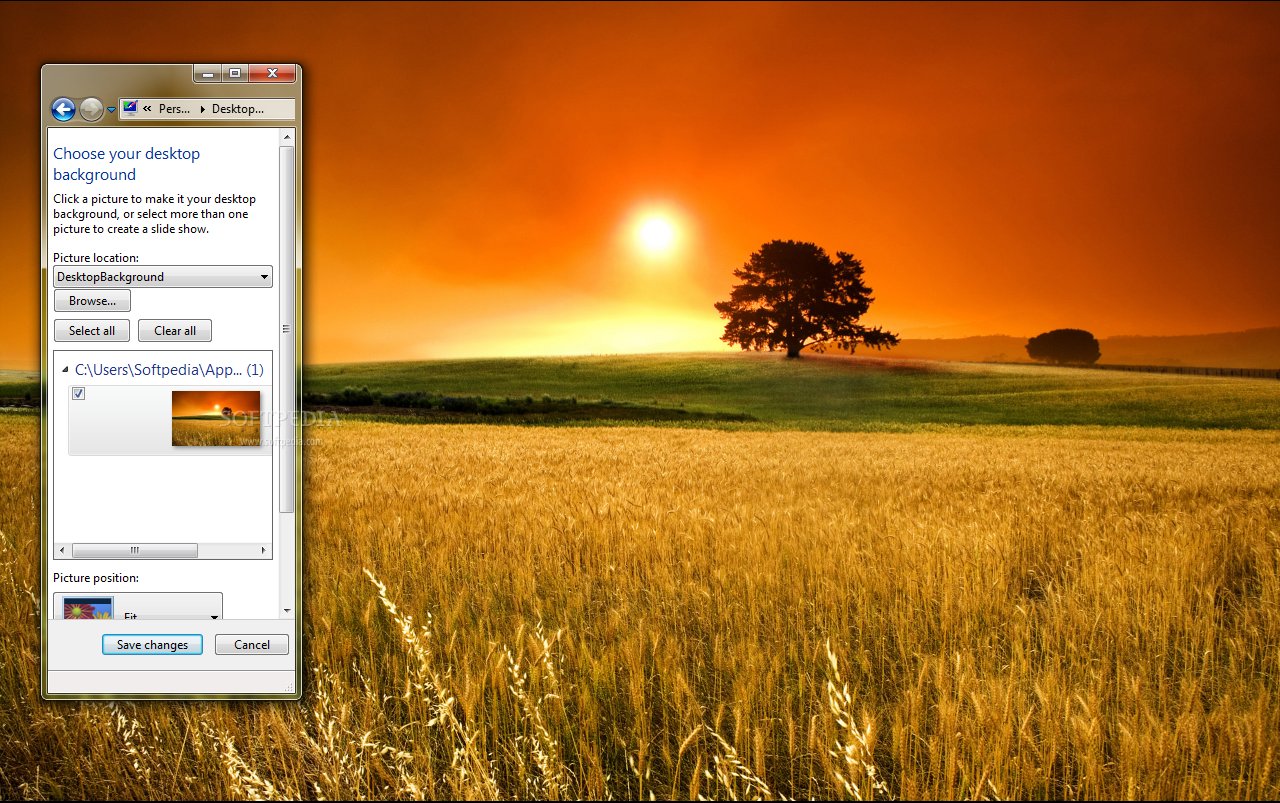Open the Picture location dropdown showing DesktopBackground
The height and width of the screenshot is (803, 1280).
pyautogui.click(x=163, y=277)
